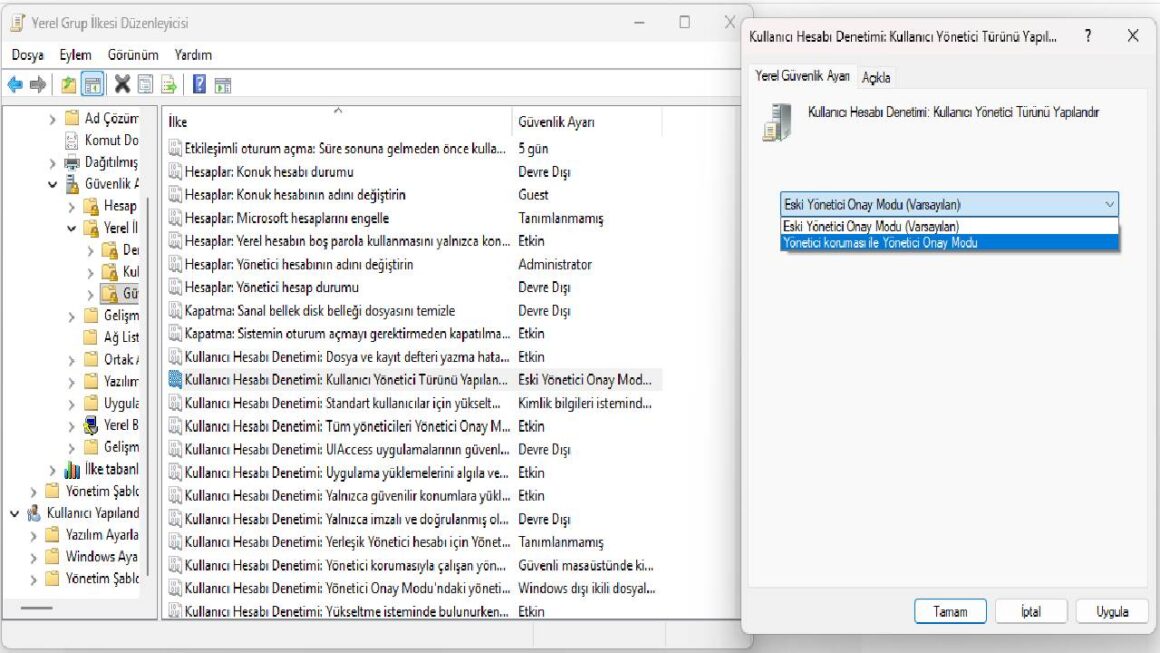The image size is (1160, 653).
Task: Open the Yardım menu
Action: click(x=193, y=55)
